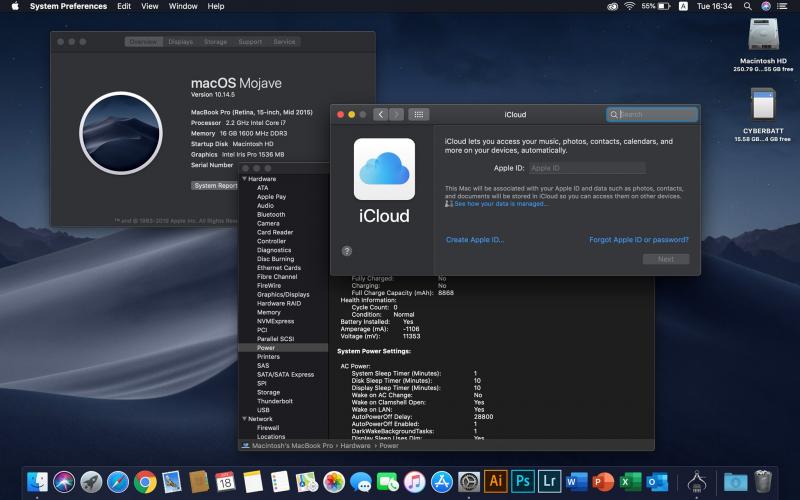Click System Information chip icon in Dock
Screen dimensions: 800x500
tap(696, 482)
